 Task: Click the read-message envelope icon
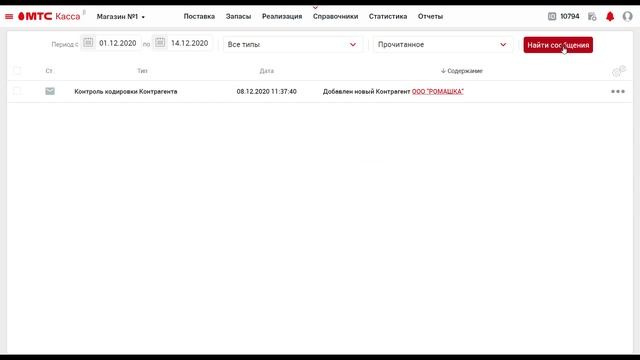50,91
